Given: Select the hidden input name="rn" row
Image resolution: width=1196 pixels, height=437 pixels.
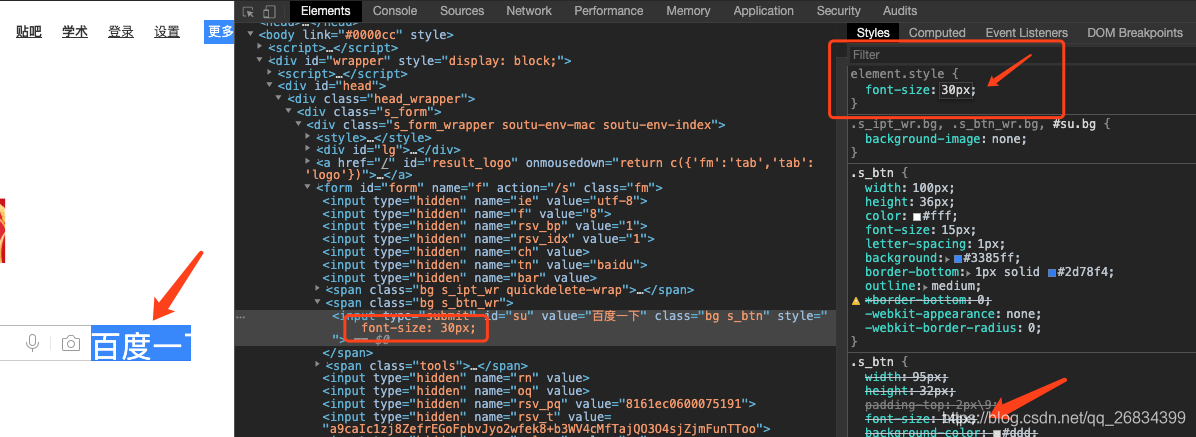Looking at the screenshot, I should (x=455, y=378).
